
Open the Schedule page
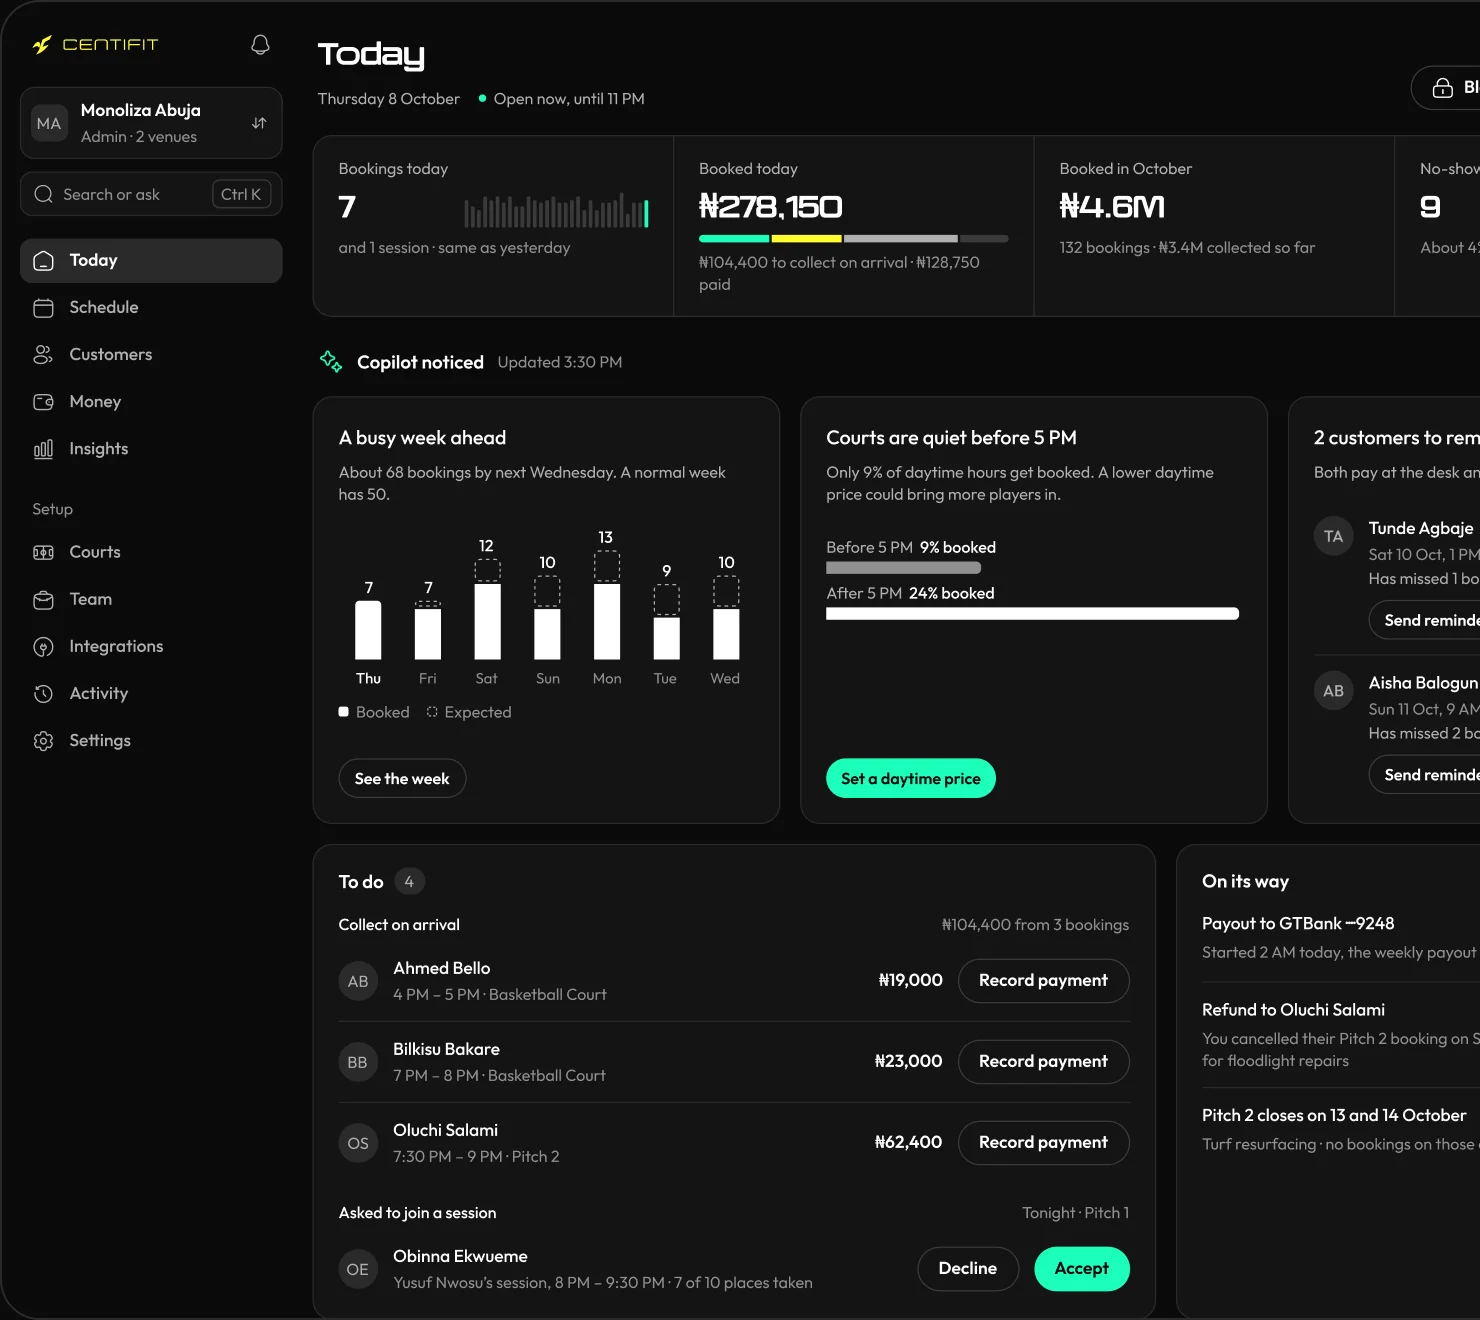coord(151,307)
